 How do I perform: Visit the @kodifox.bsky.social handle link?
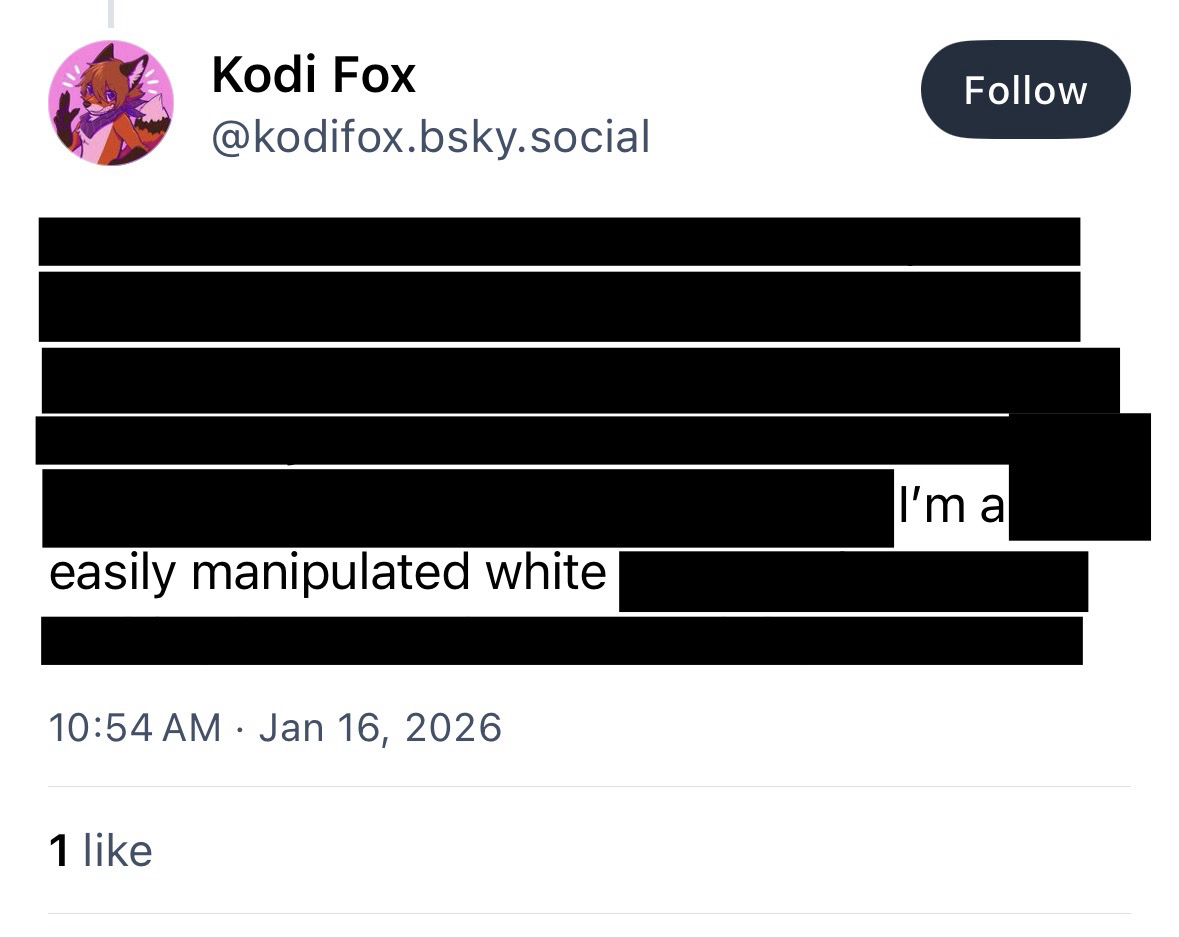(430, 136)
